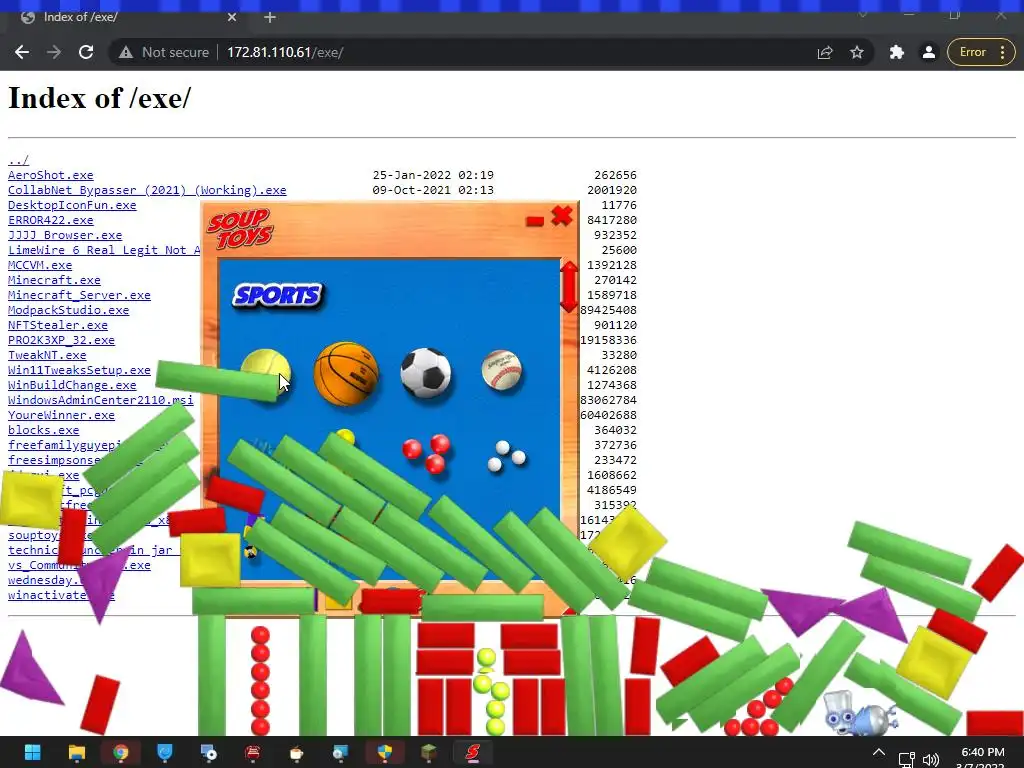
Task: Click the PRO2K3XP_32.exe link
Action: [x=61, y=340]
